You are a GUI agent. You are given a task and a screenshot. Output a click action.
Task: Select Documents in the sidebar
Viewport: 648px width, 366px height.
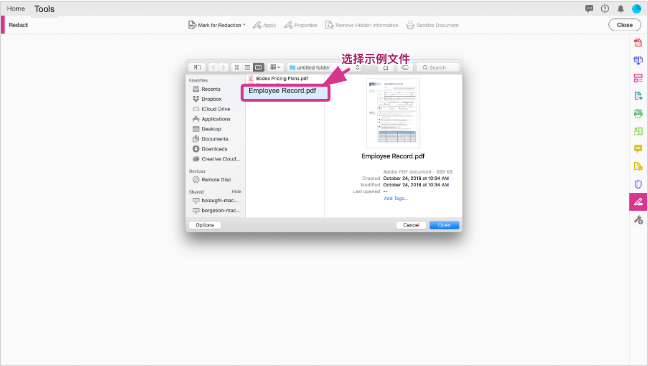pyautogui.click(x=214, y=139)
